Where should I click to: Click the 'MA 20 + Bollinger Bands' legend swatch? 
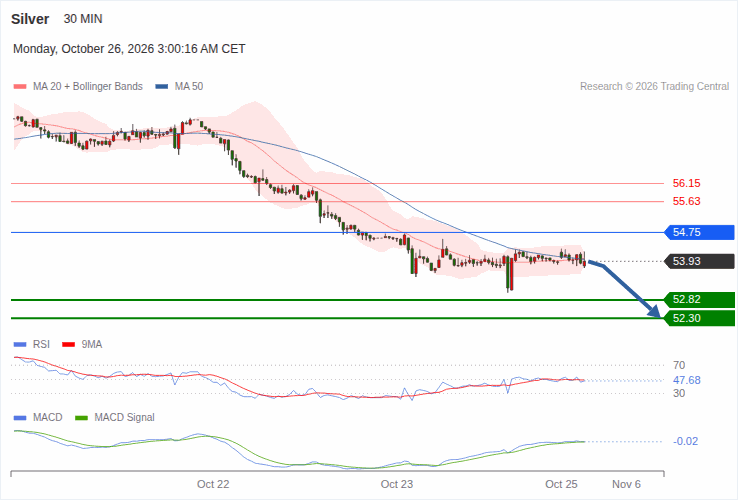(x=20, y=87)
